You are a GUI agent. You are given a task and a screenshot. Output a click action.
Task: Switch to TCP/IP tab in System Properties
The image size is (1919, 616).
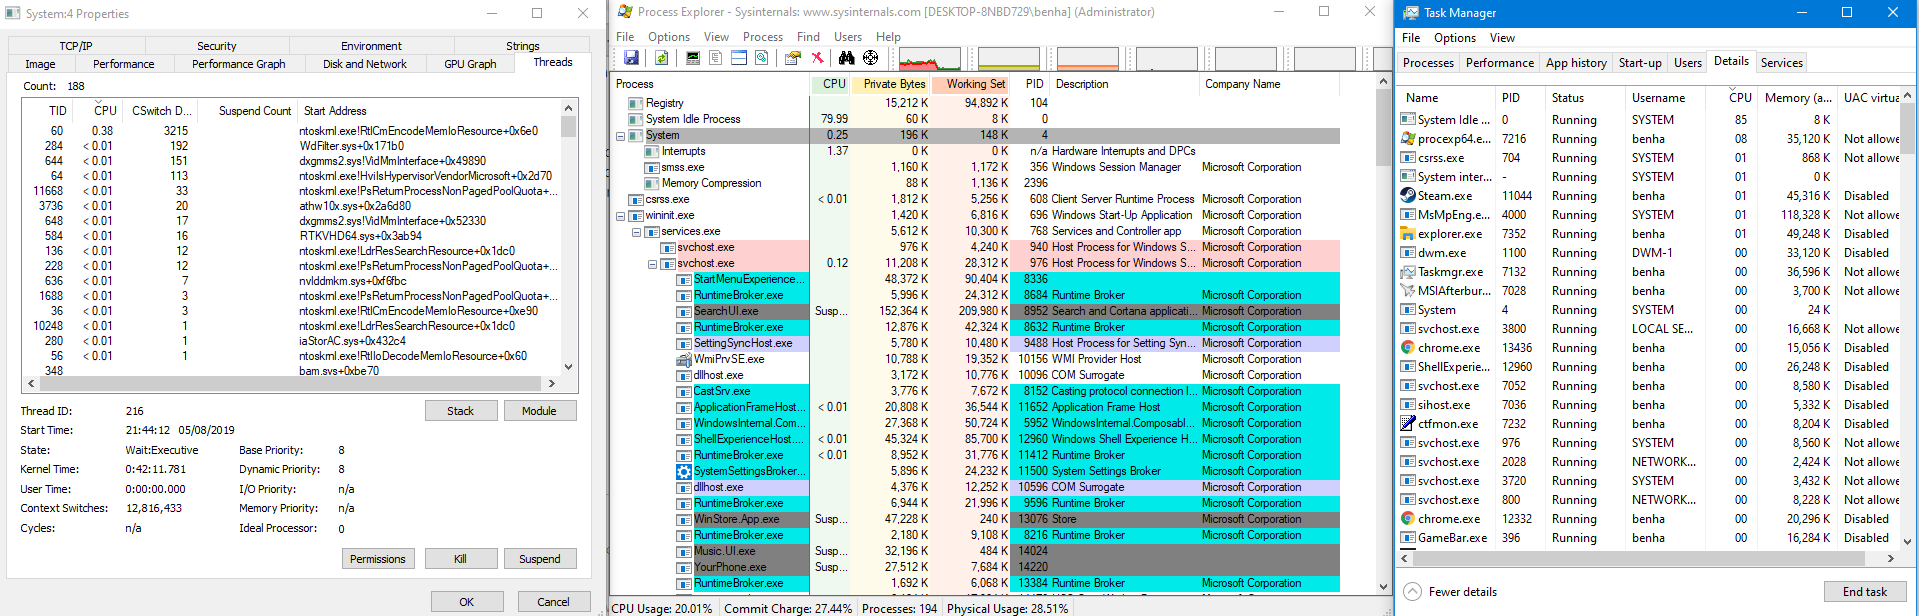(x=76, y=46)
